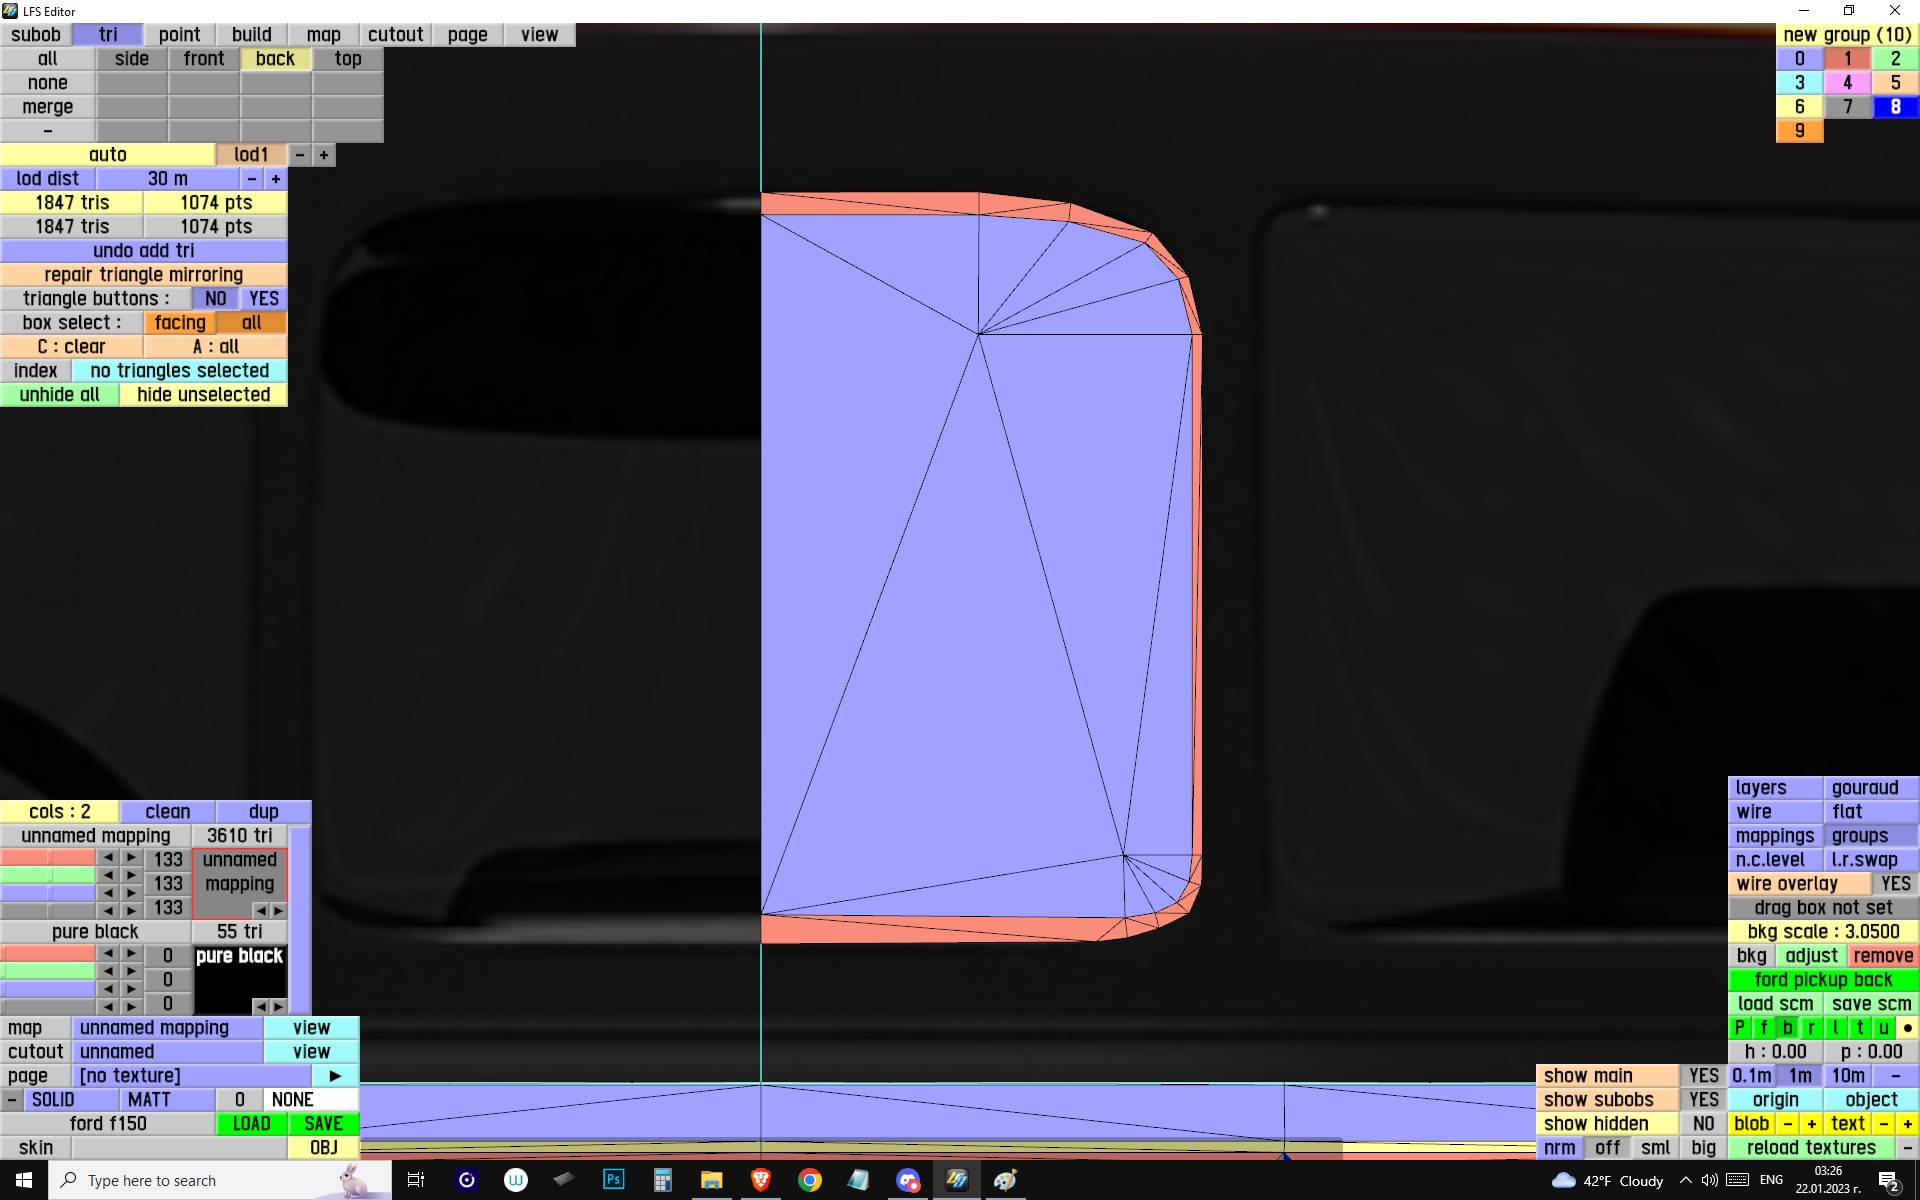The height and width of the screenshot is (1200, 1920).
Task: Click the minus button beside SOLID
Action: pos(11,1100)
